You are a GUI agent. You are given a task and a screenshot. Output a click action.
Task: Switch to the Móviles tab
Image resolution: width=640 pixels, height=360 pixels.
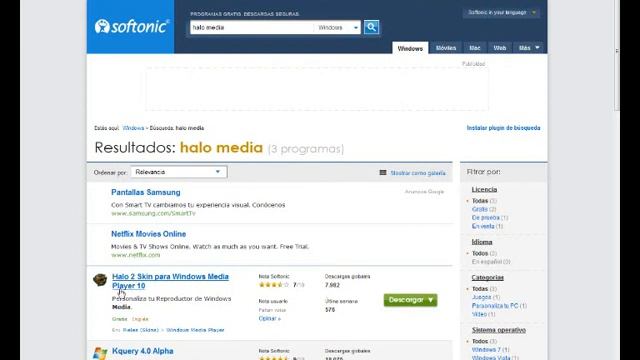(446, 48)
